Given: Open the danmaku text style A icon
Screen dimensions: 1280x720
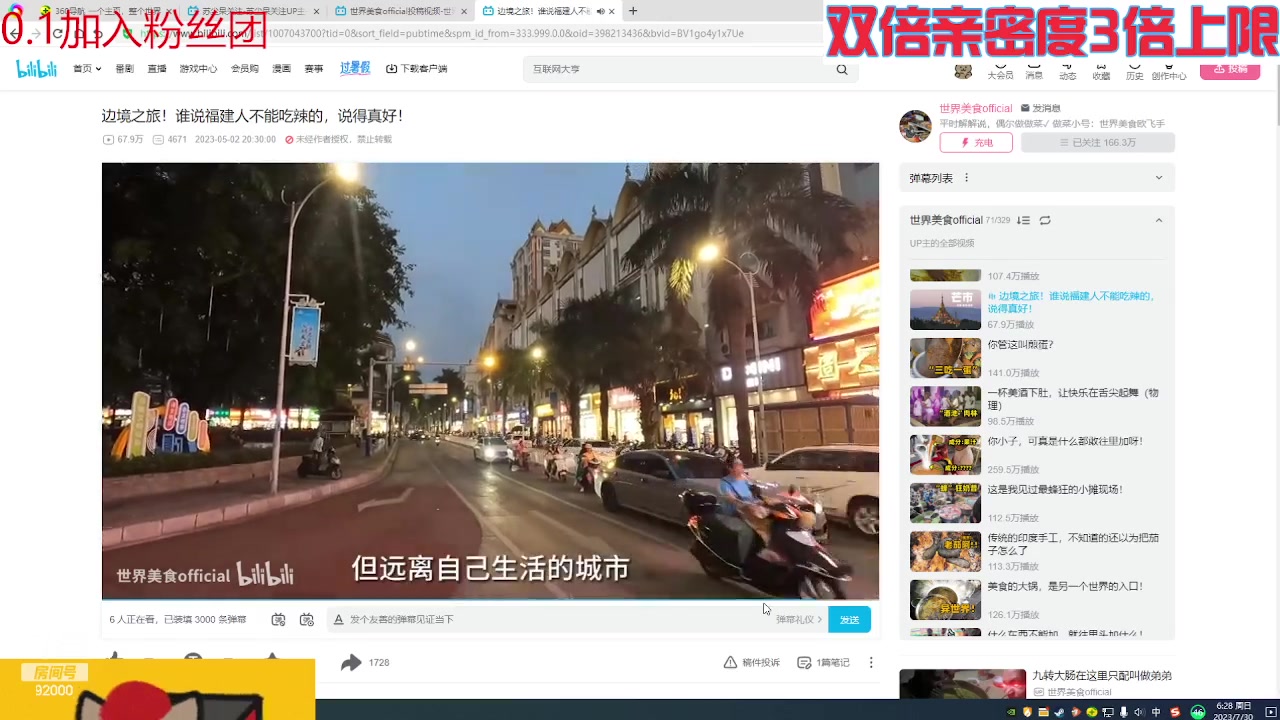Looking at the screenshot, I should pyautogui.click(x=338, y=619).
